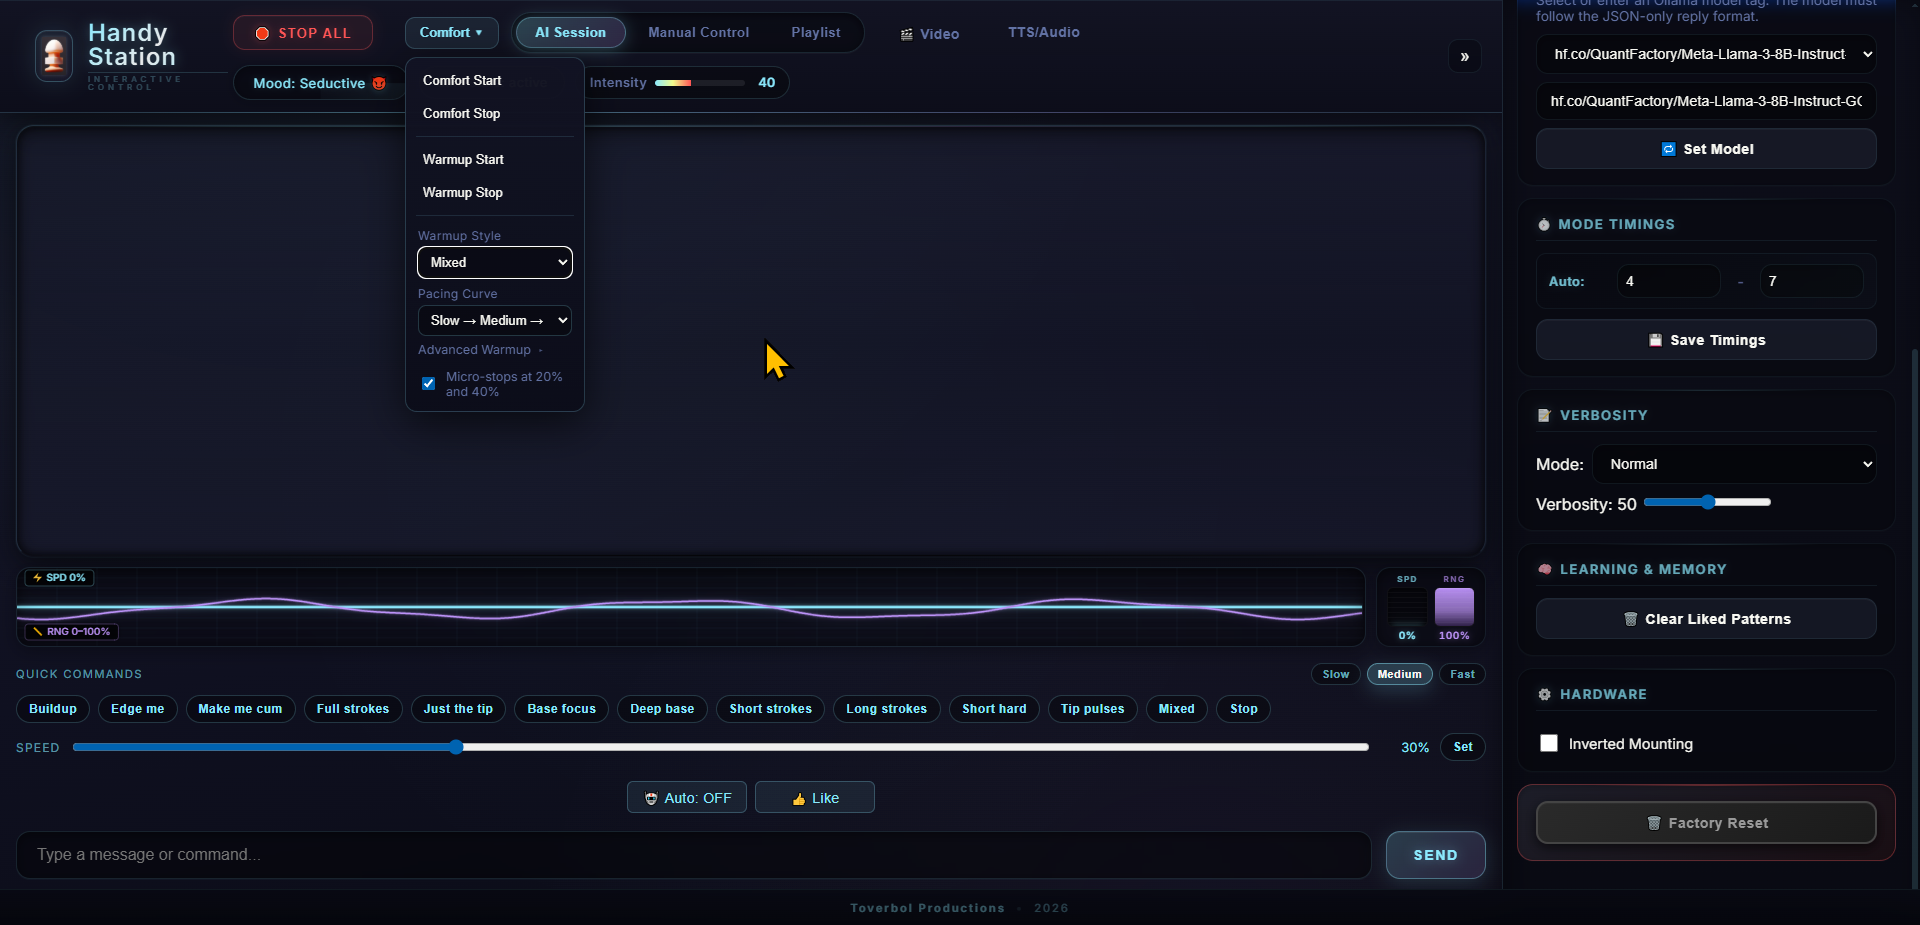Click the SPD level meter
Viewport: 1920px width, 925px height.
1407,607
